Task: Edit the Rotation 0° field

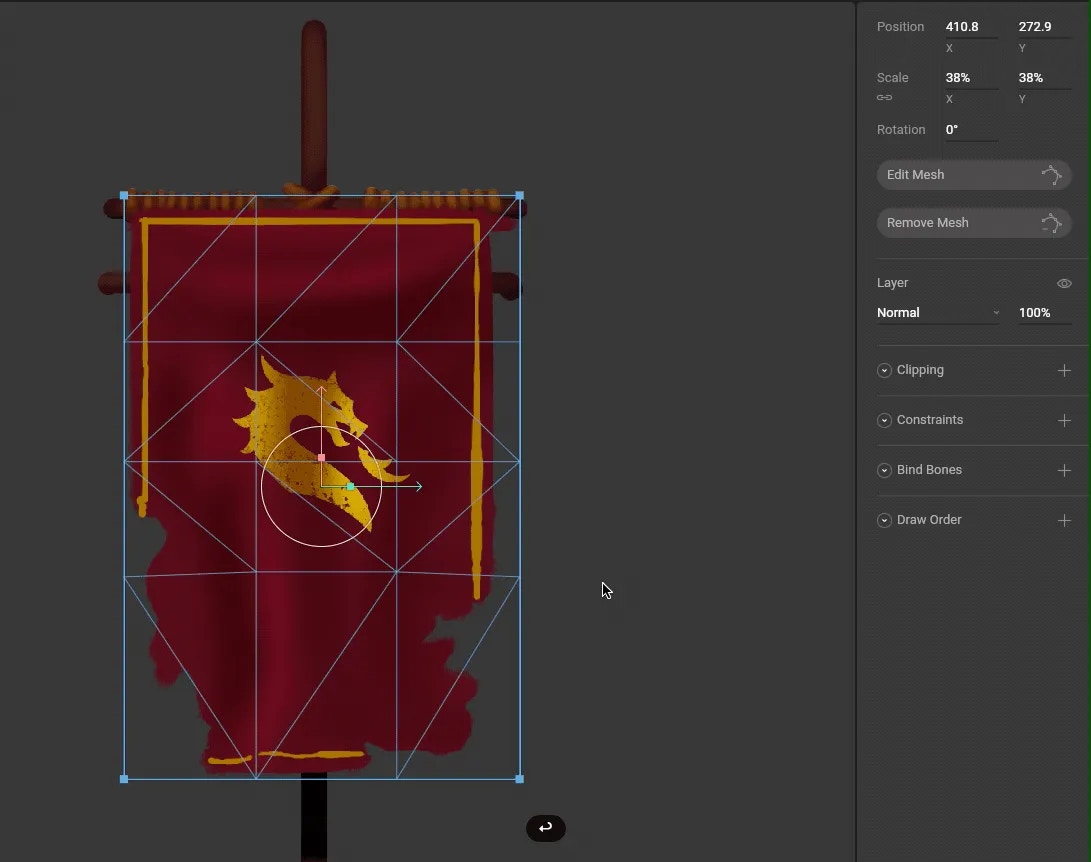Action: coord(971,129)
